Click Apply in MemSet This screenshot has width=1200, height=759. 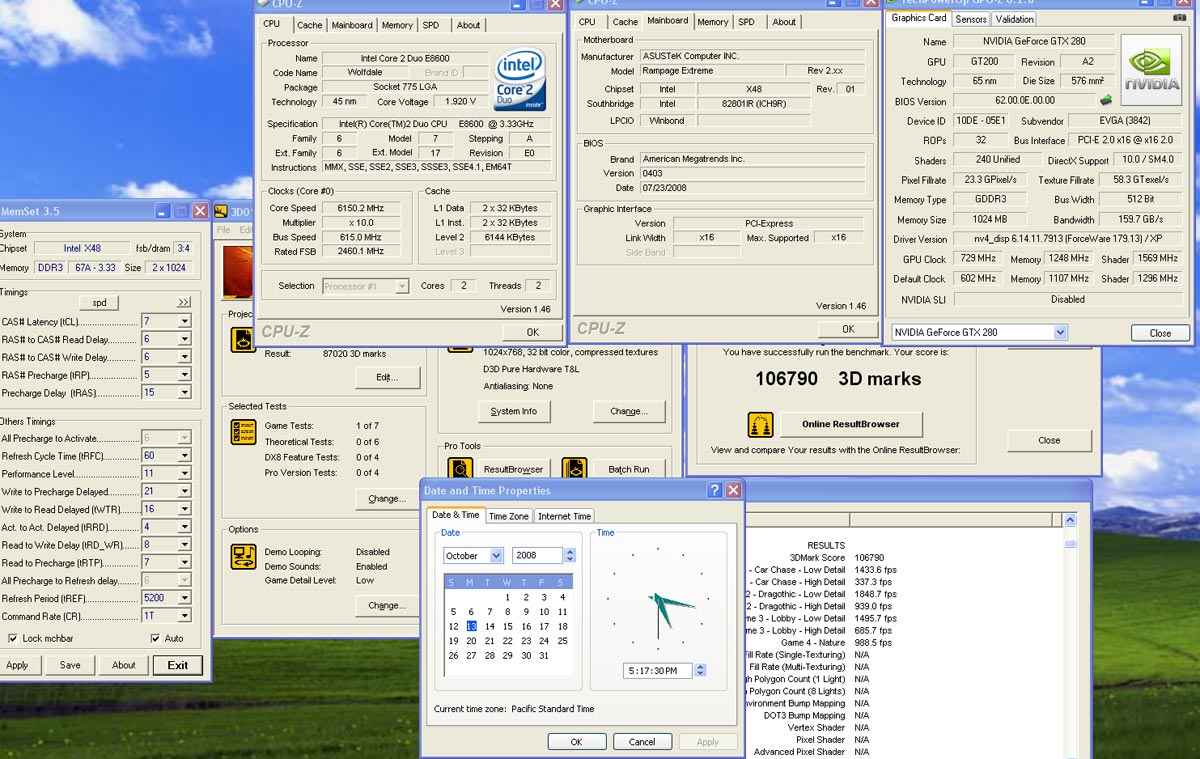click(x=17, y=665)
